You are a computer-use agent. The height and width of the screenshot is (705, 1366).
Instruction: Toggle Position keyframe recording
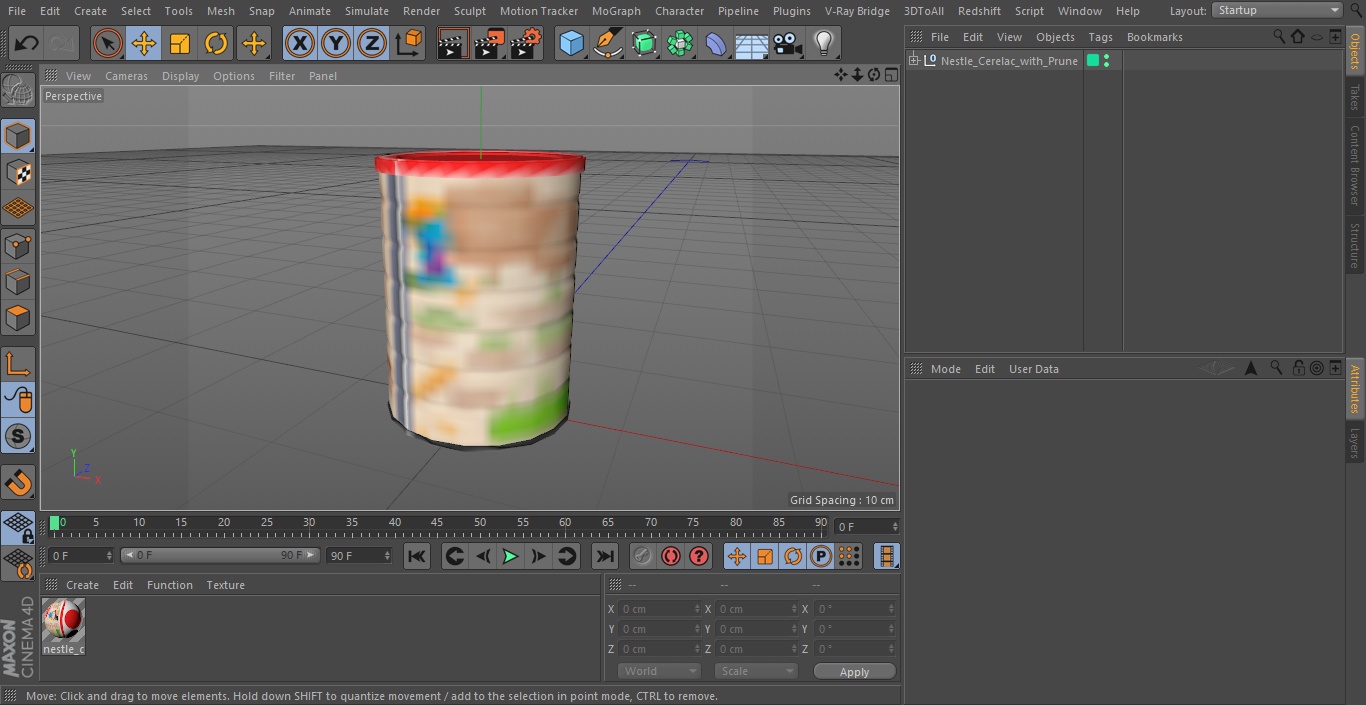pyautogui.click(x=737, y=556)
